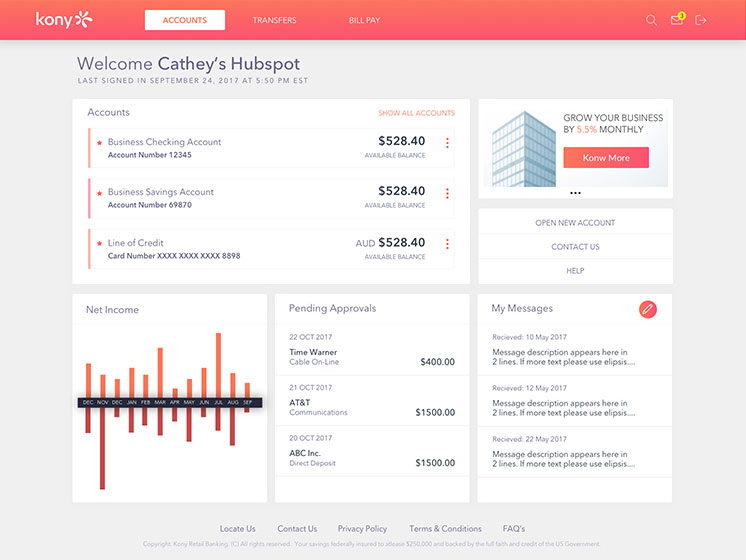Screen dimensions: 746x560
Task: Click the MAR label in Net Income chart
Action: 160,403
